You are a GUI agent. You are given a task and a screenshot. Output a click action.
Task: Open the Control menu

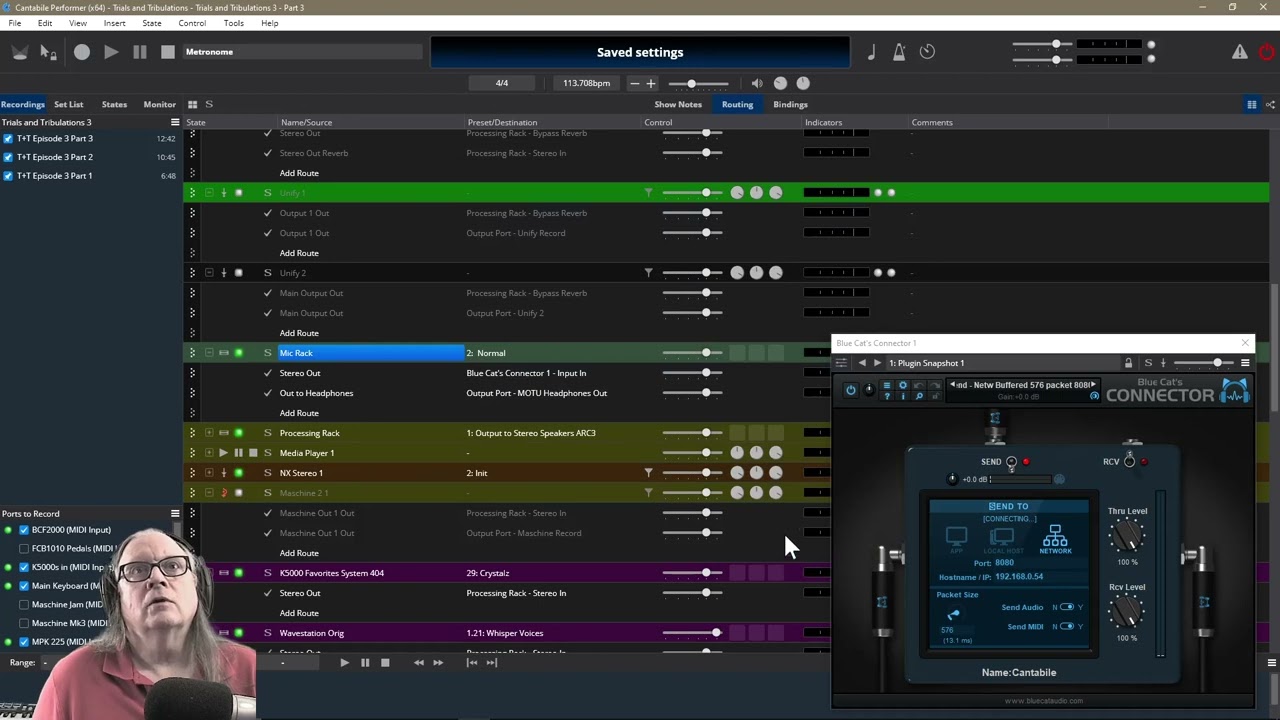coord(192,23)
